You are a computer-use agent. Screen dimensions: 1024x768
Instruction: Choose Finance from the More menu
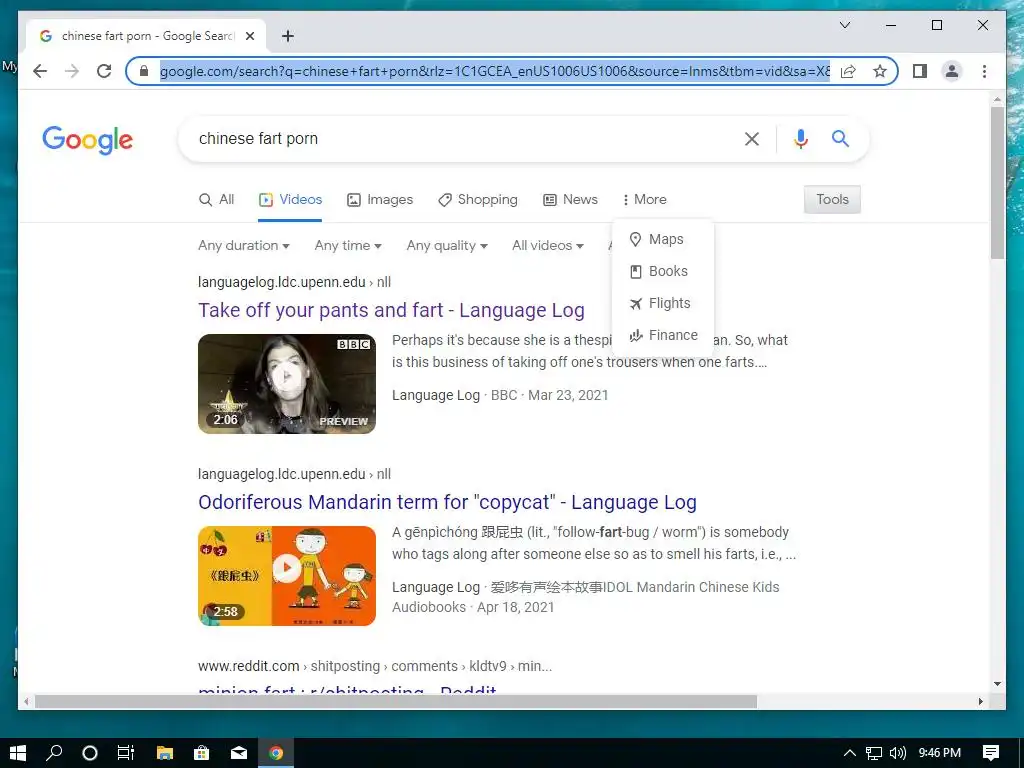click(x=663, y=335)
